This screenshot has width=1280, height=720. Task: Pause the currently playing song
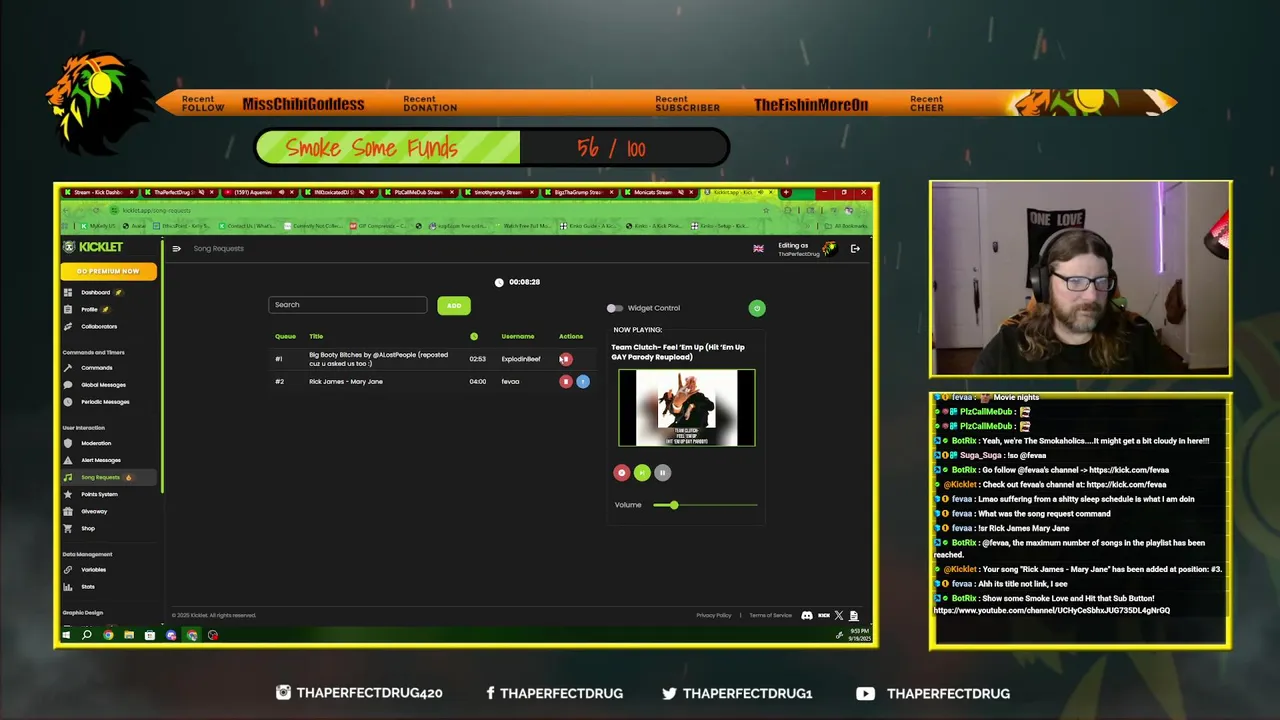pyautogui.click(x=662, y=473)
